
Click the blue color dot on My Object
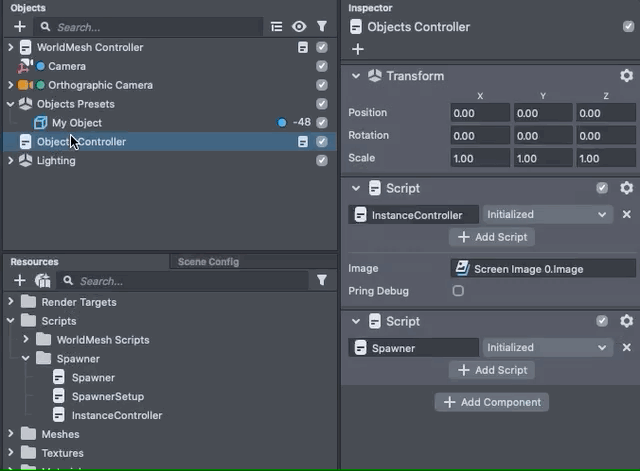pyautogui.click(x=282, y=123)
